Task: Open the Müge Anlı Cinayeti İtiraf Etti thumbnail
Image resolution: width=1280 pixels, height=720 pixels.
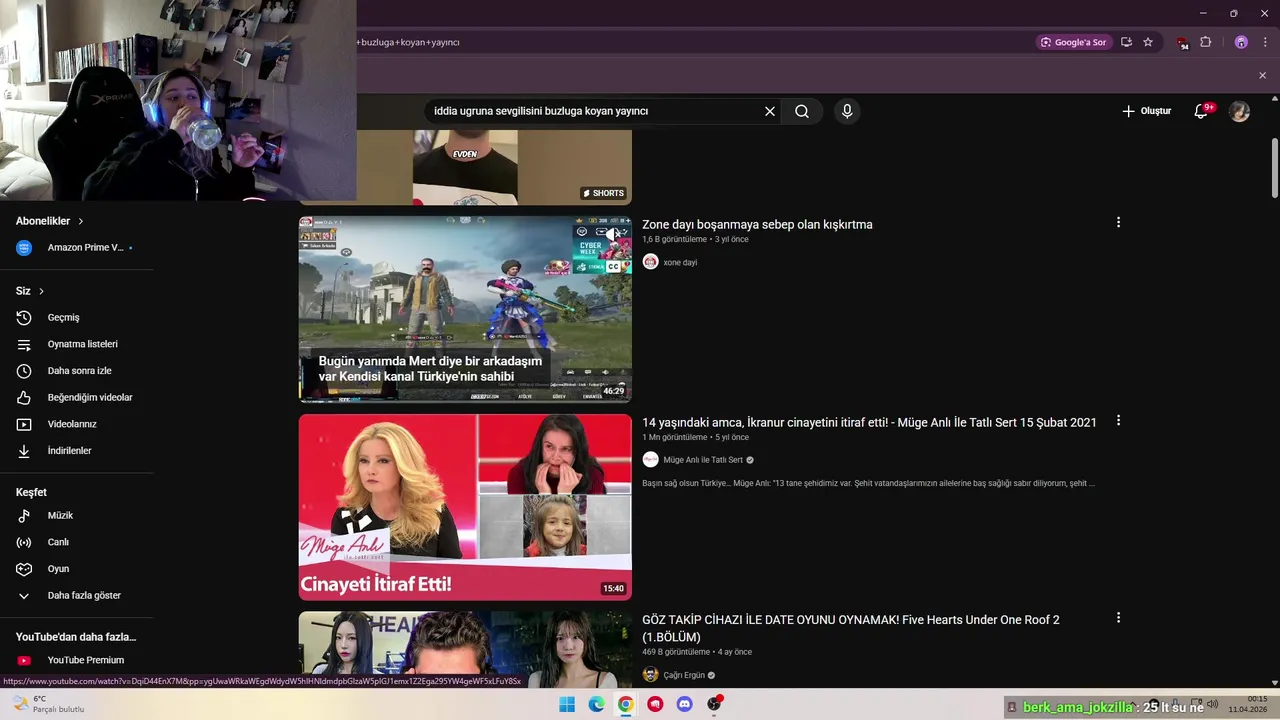Action: click(465, 507)
